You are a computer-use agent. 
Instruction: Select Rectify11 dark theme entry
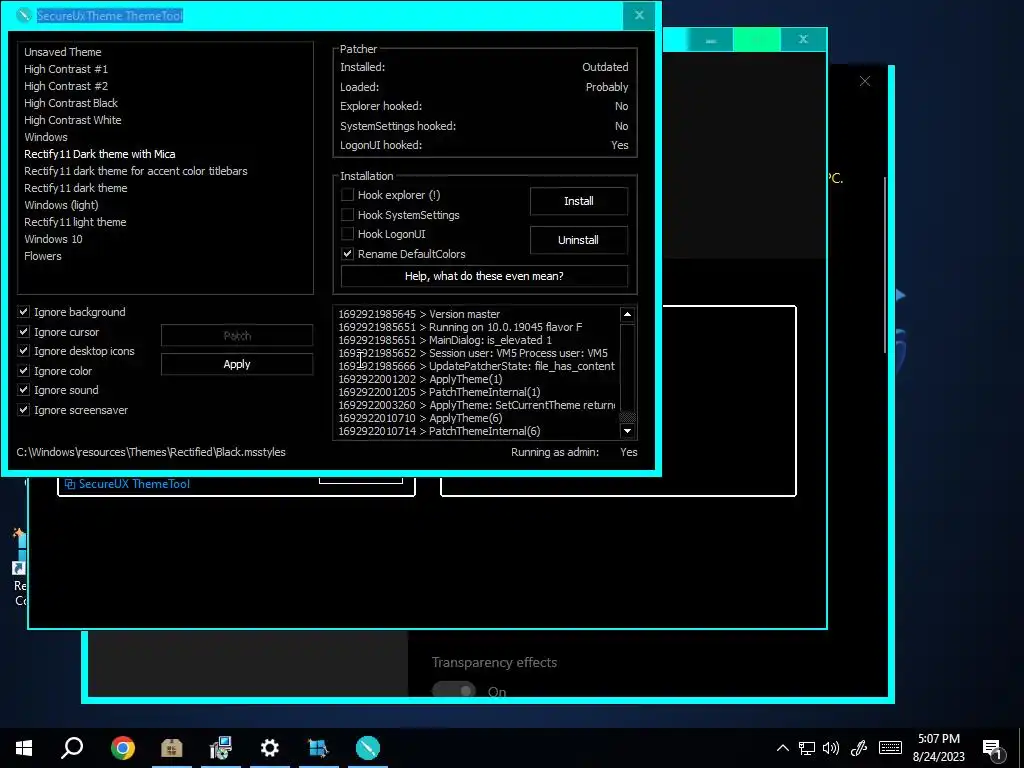pyautogui.click(x=76, y=188)
